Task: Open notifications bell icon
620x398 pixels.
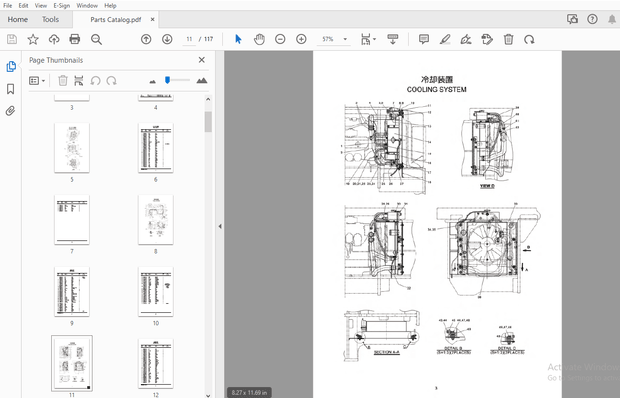Action: click(612, 19)
